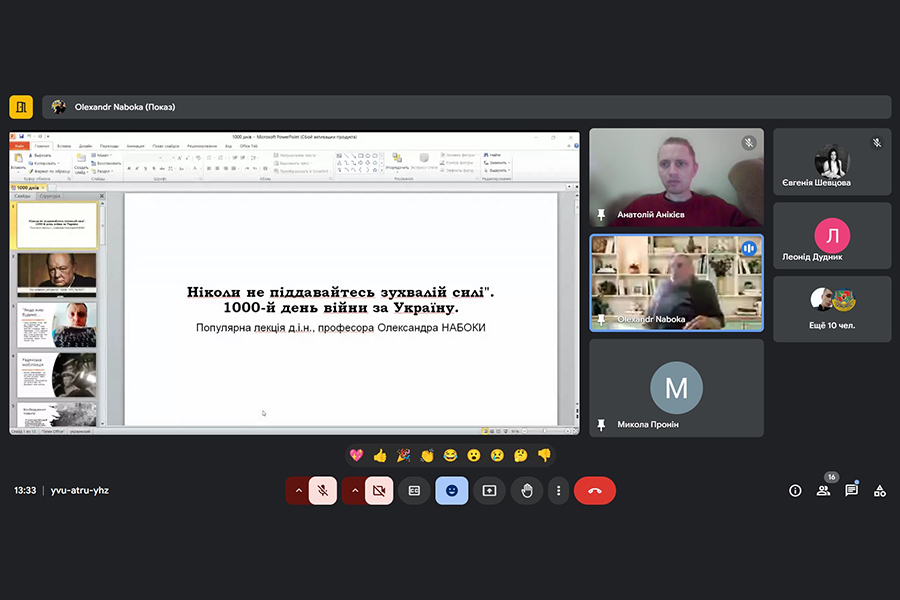Open more options three-dot menu
The width and height of the screenshot is (900, 600).
pos(558,491)
